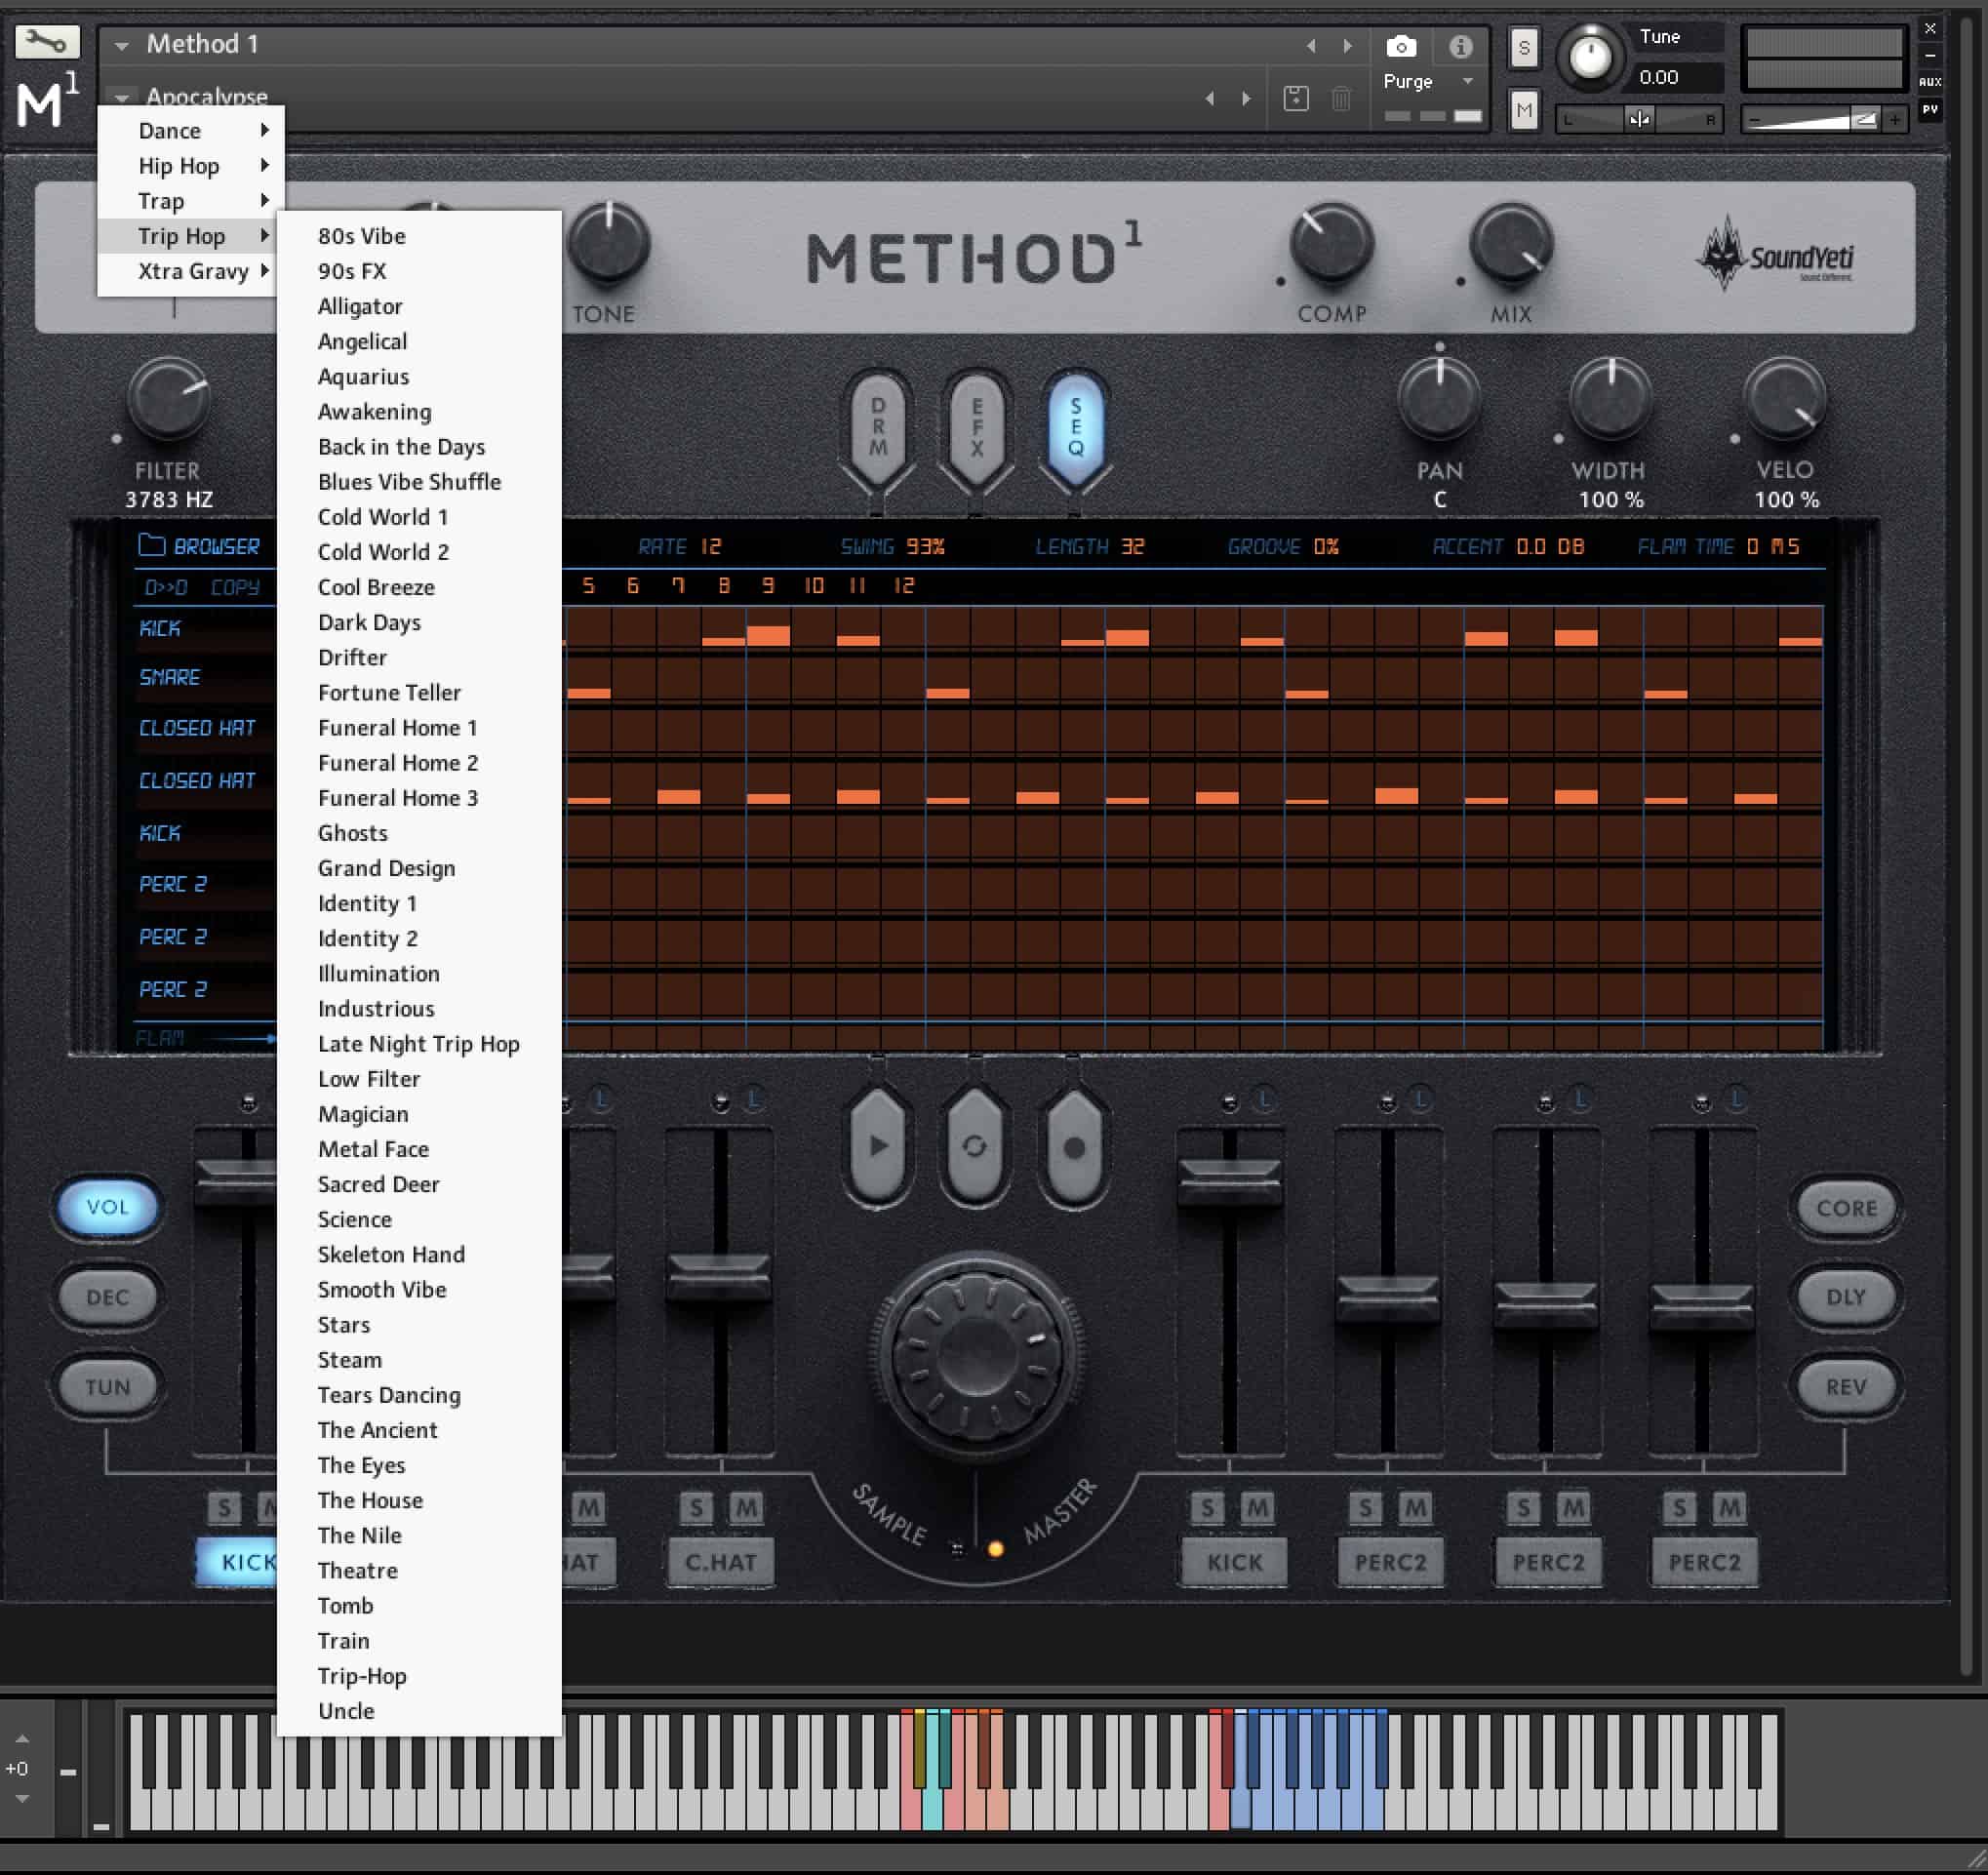Expand the Xtra Gravy submenu

point(191,270)
